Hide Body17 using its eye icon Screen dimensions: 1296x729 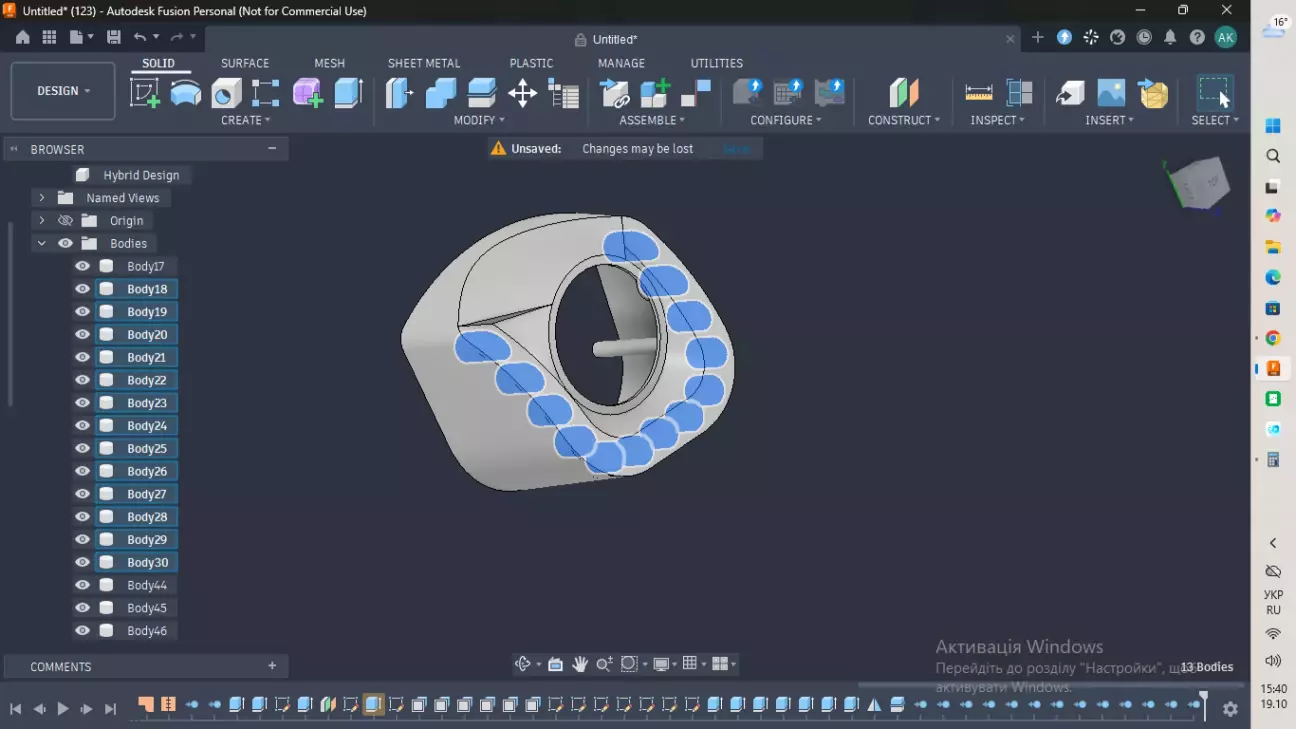click(83, 266)
